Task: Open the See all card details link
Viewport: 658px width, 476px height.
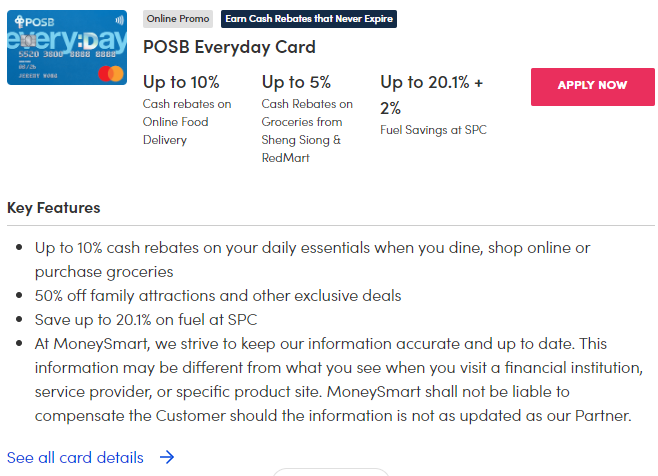Action: tap(76, 457)
